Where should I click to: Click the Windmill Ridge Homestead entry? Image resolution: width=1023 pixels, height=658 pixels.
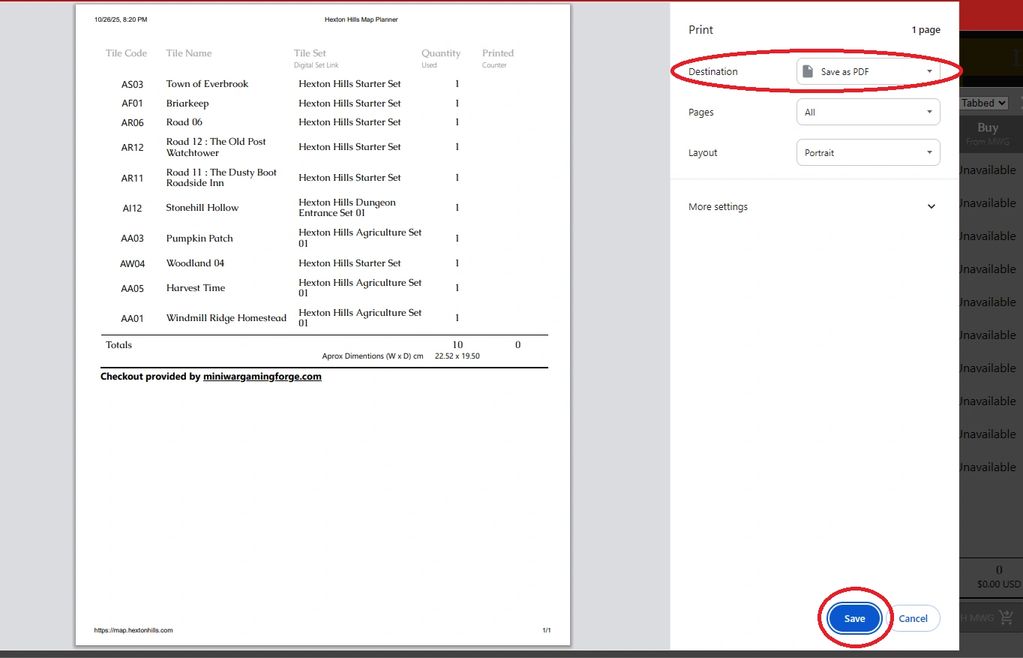pyautogui.click(x=226, y=318)
